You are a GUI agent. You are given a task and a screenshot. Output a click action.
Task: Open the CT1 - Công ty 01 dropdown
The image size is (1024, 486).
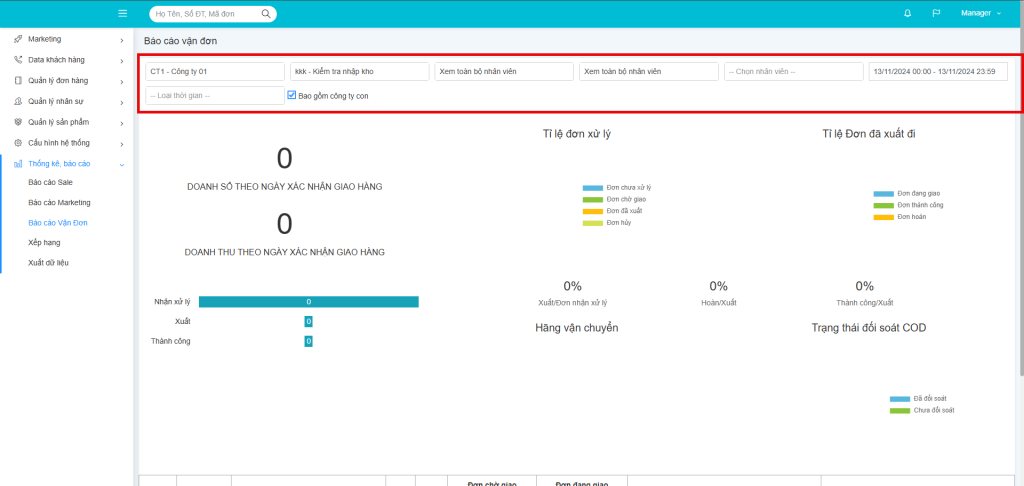point(214,72)
